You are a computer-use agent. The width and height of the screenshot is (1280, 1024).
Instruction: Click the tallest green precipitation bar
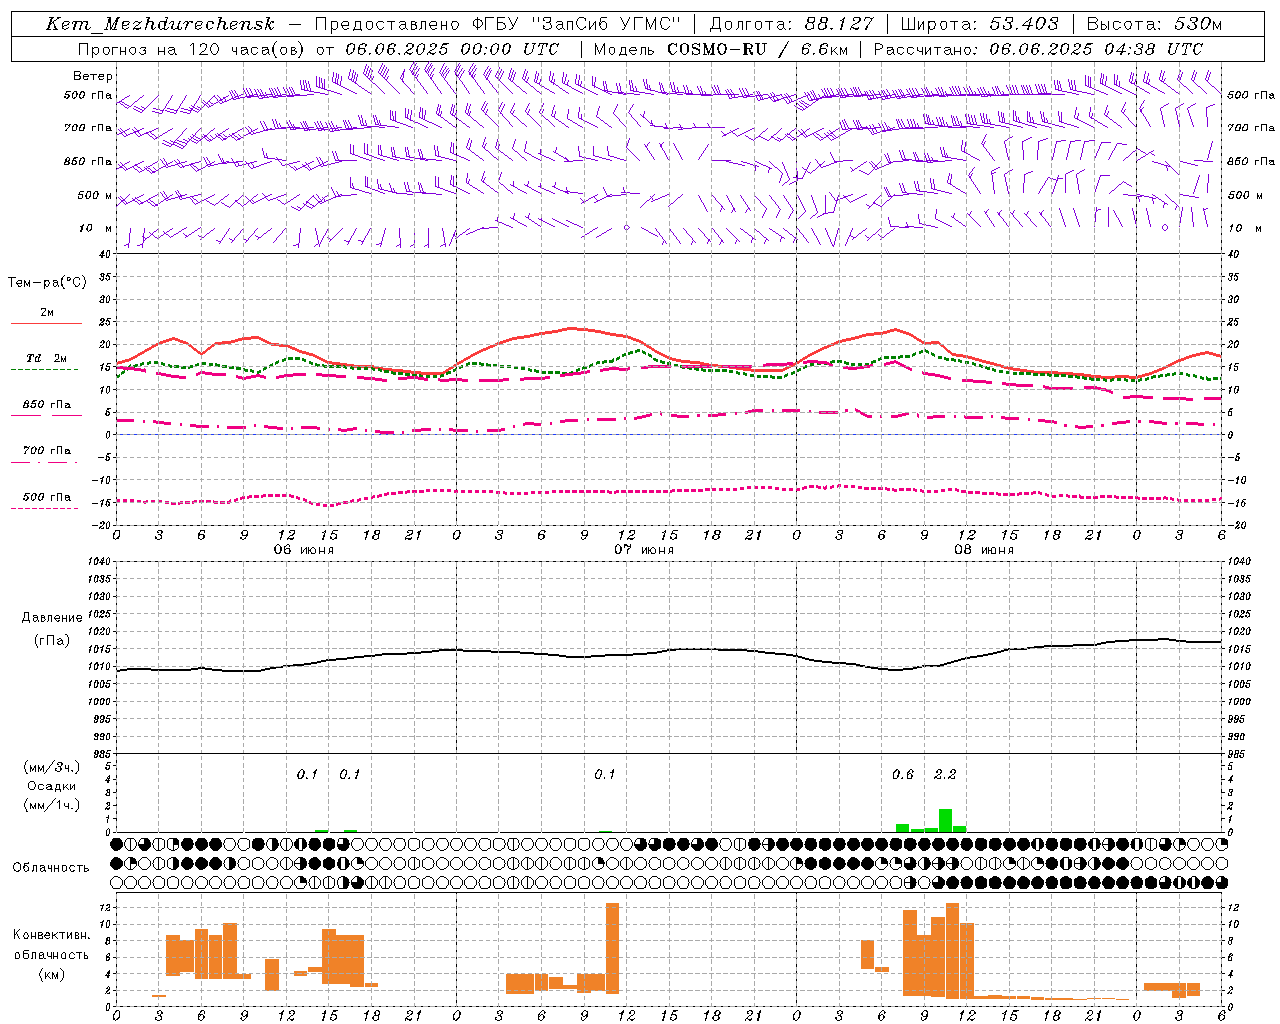pyautogui.click(x=945, y=820)
